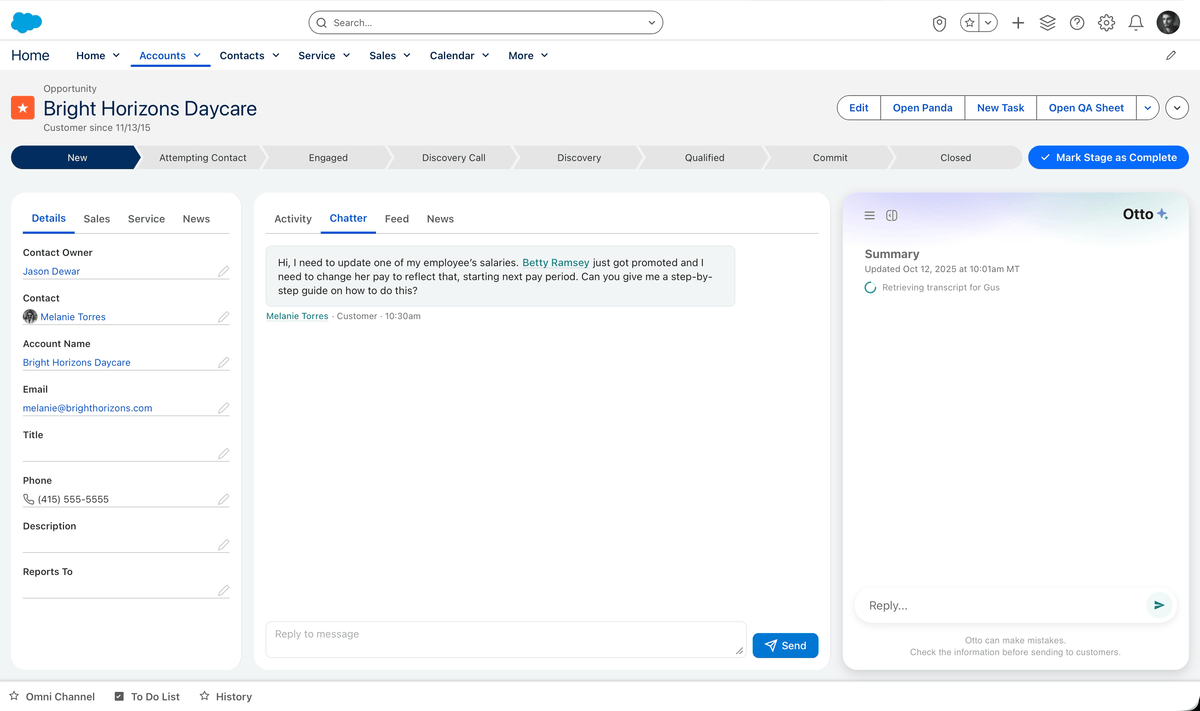Click the Edit button
1200x711 pixels.
click(x=859, y=108)
